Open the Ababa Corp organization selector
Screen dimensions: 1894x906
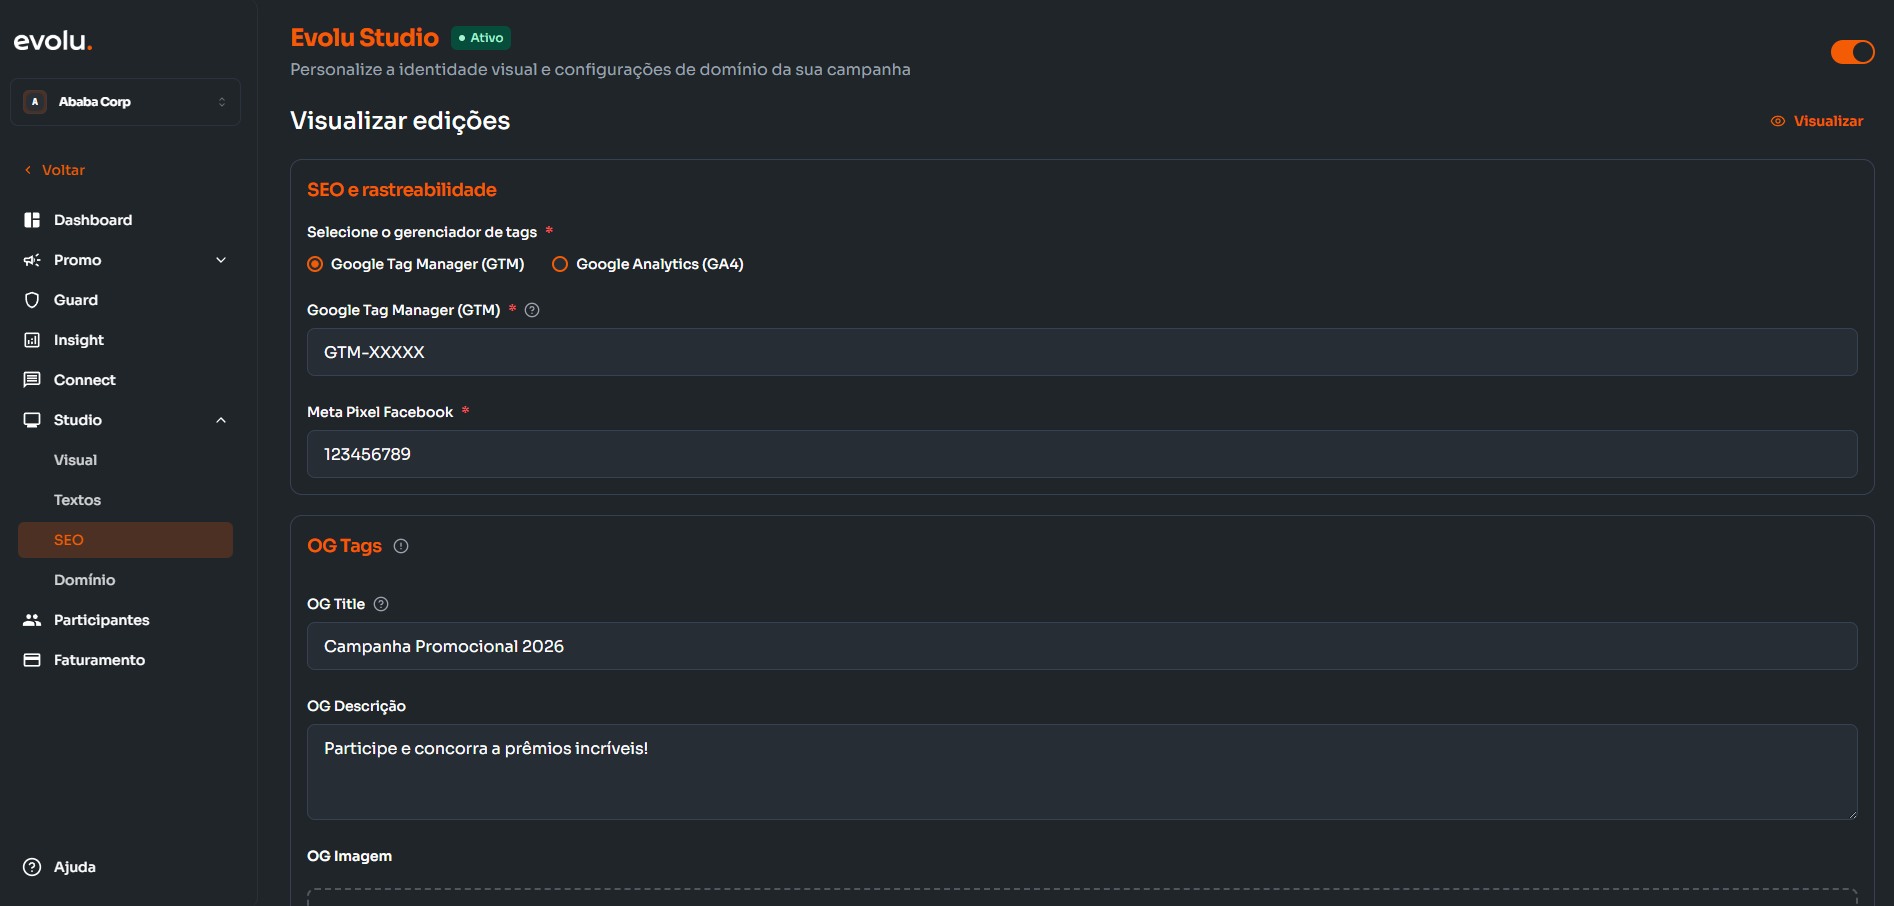coord(125,102)
